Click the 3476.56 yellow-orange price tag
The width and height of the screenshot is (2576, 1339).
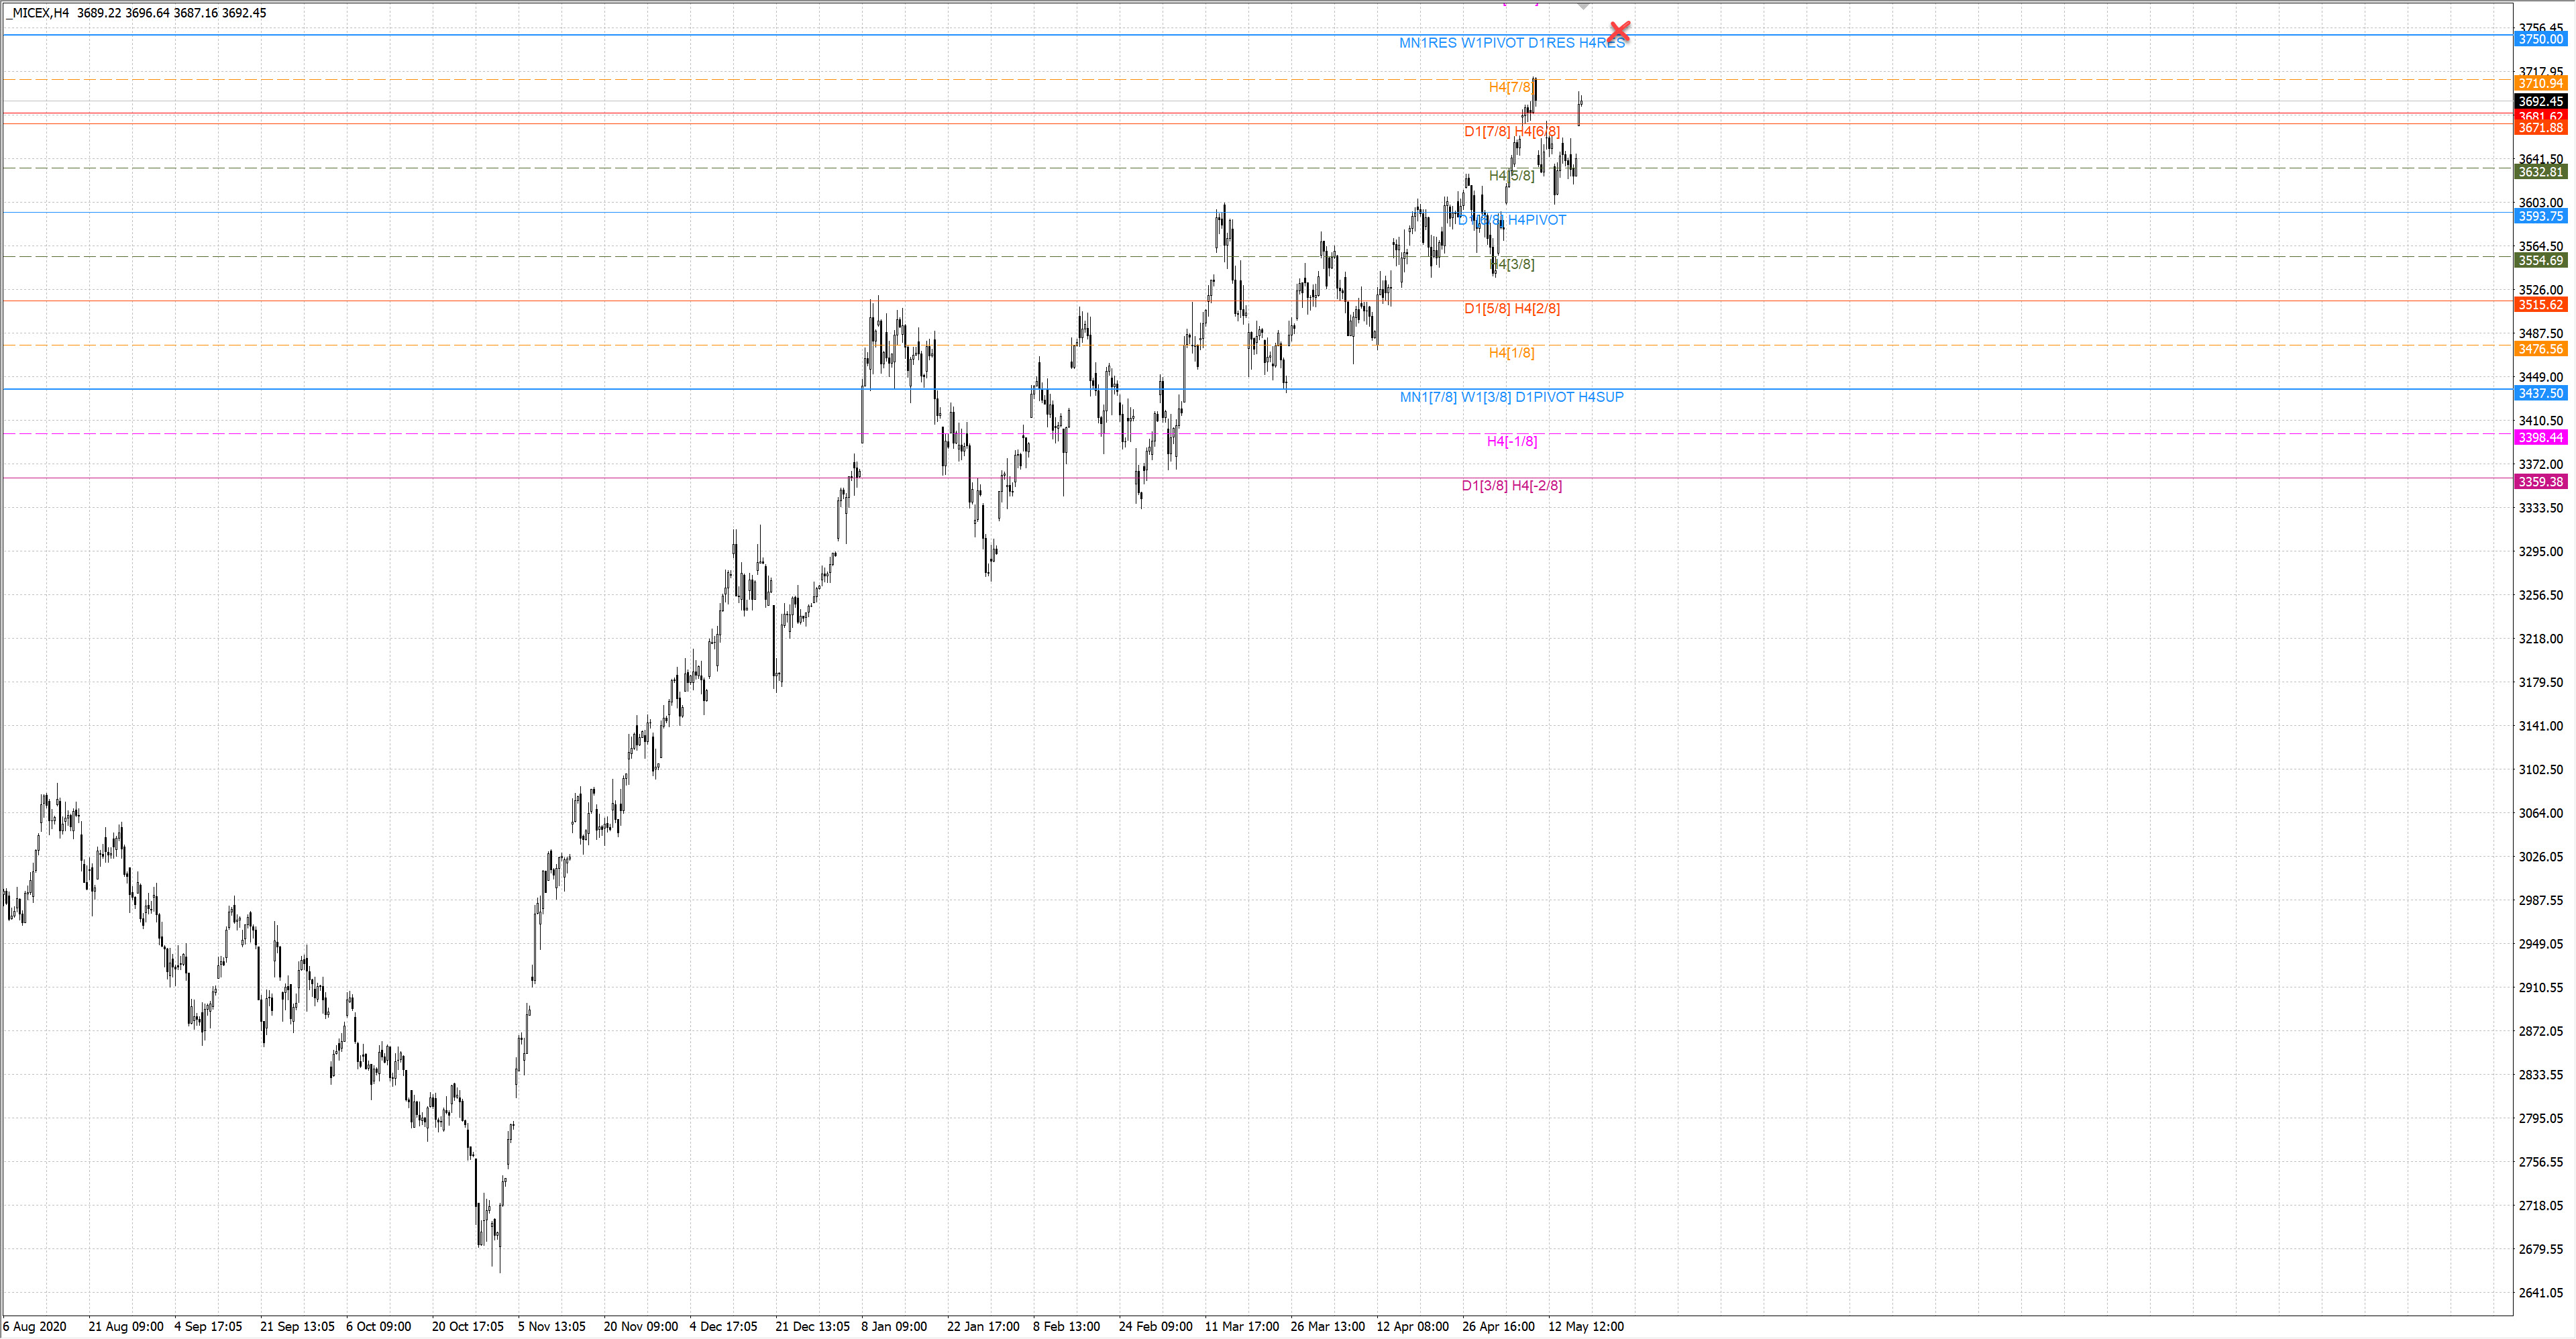coord(2540,349)
